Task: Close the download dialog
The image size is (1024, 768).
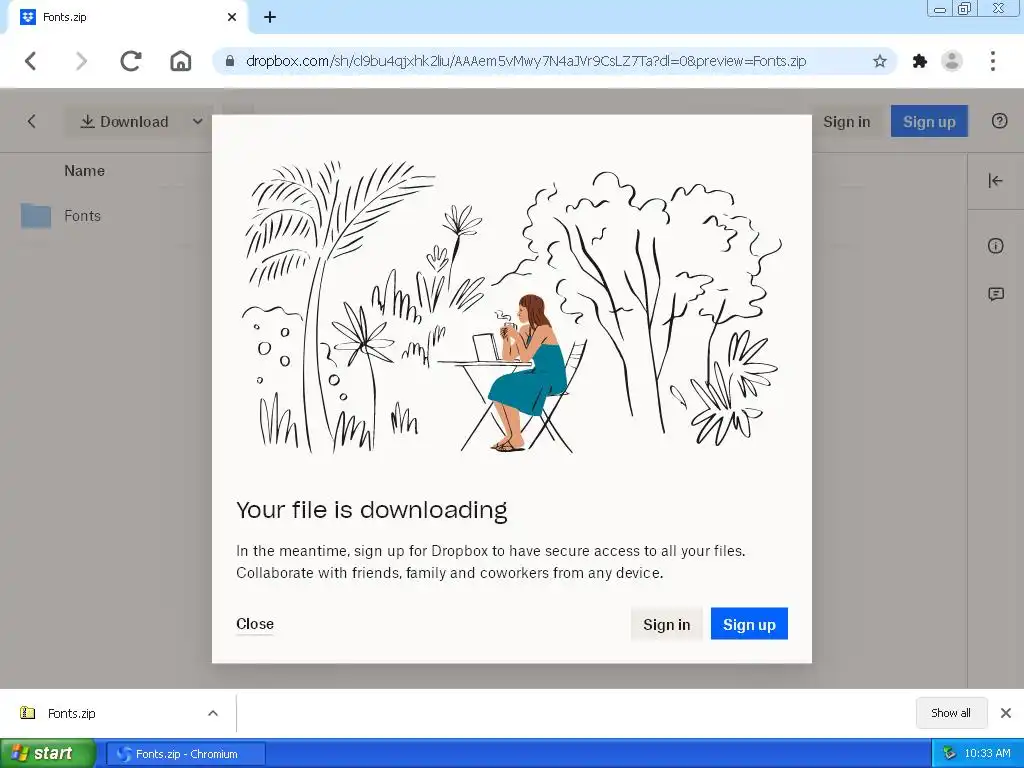Action: pos(255,624)
